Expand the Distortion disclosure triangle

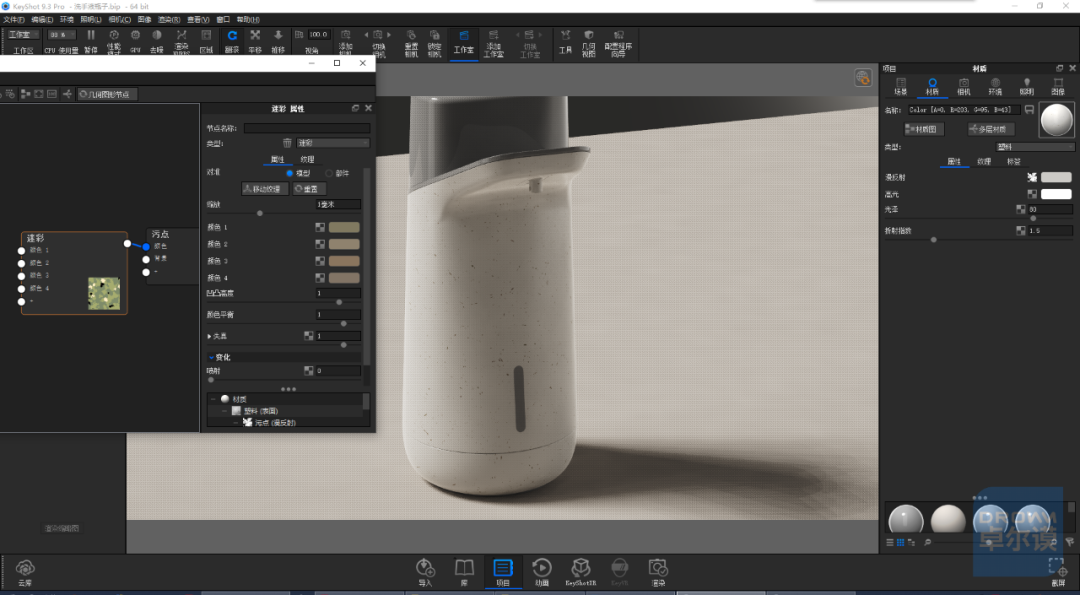[x=209, y=336]
